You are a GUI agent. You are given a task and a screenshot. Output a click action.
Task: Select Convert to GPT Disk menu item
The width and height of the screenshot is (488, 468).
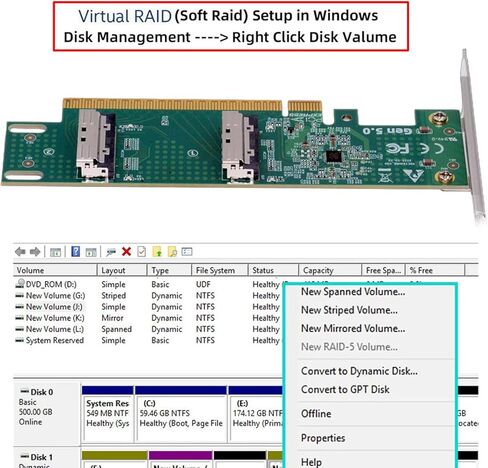(345, 389)
